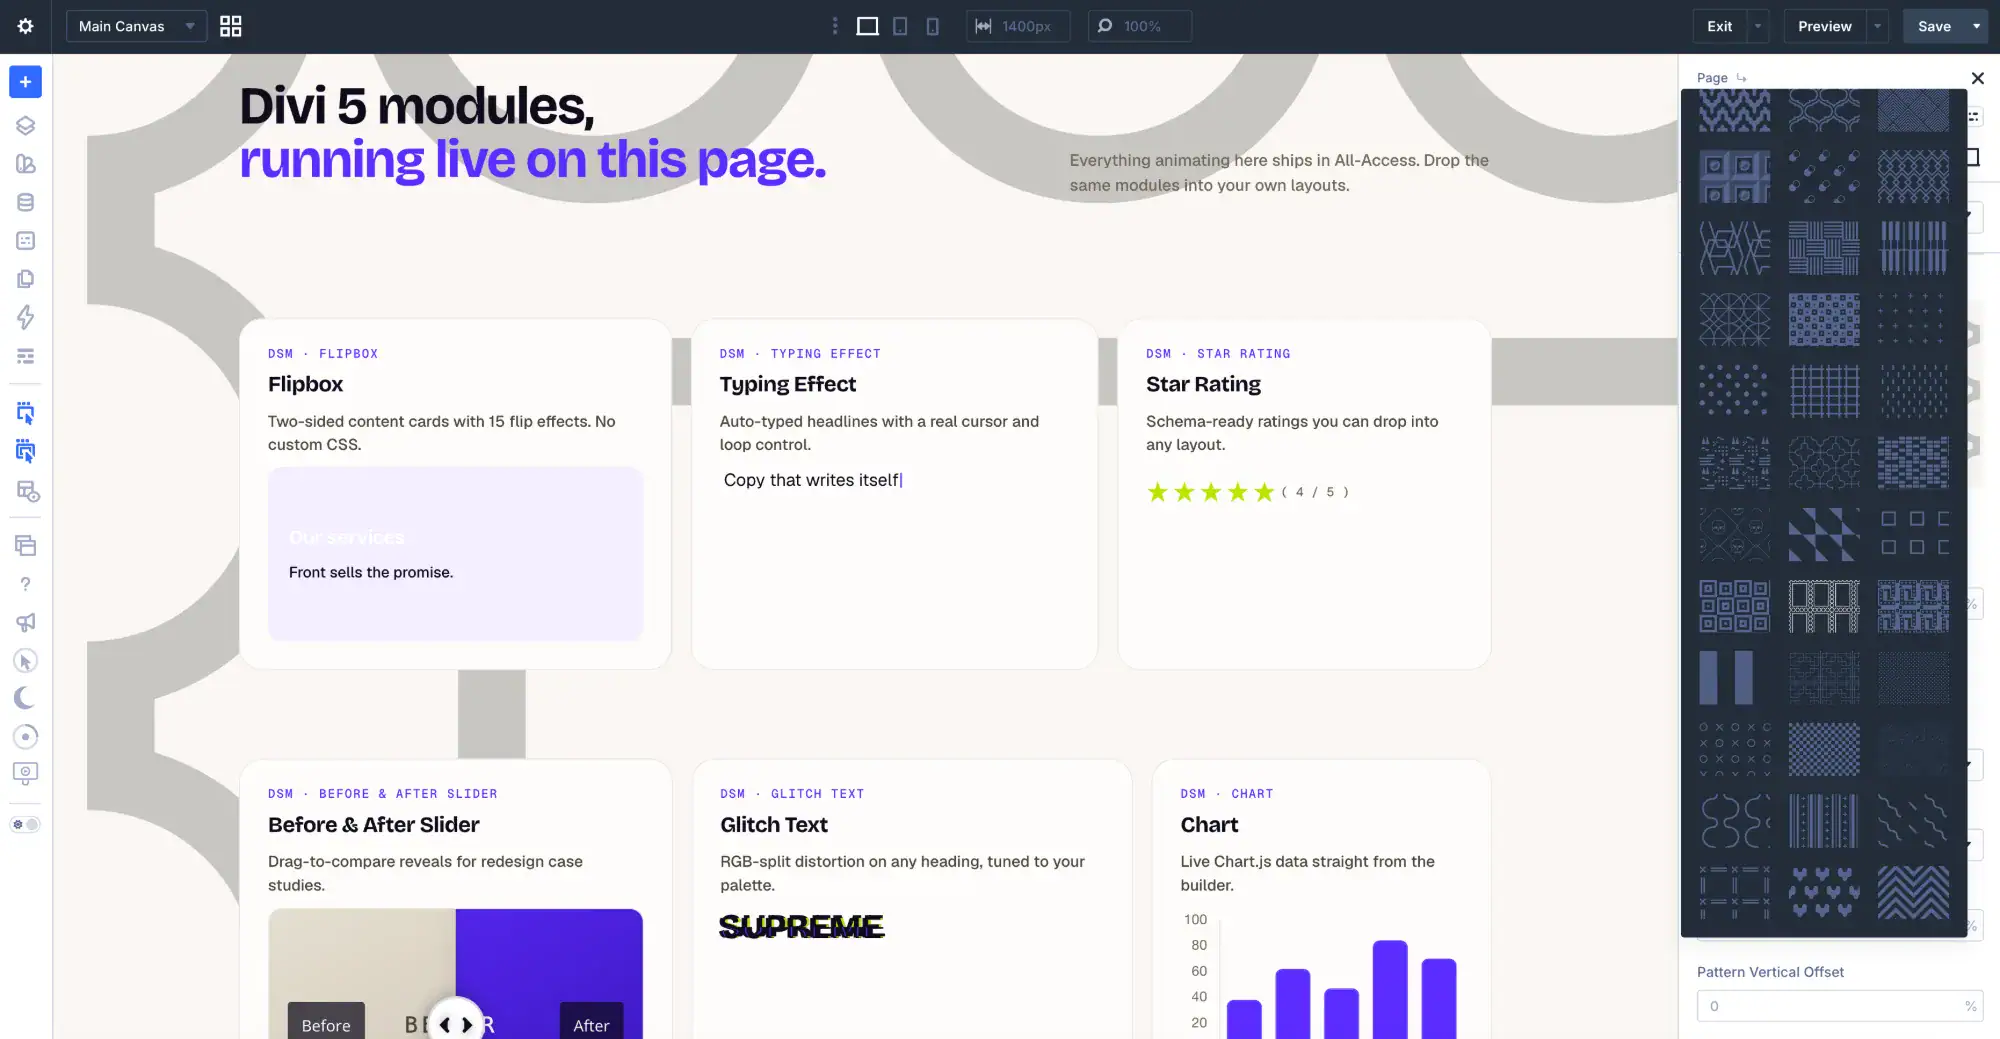Close the Page settings panel
The image size is (2000, 1039).
(x=1977, y=78)
